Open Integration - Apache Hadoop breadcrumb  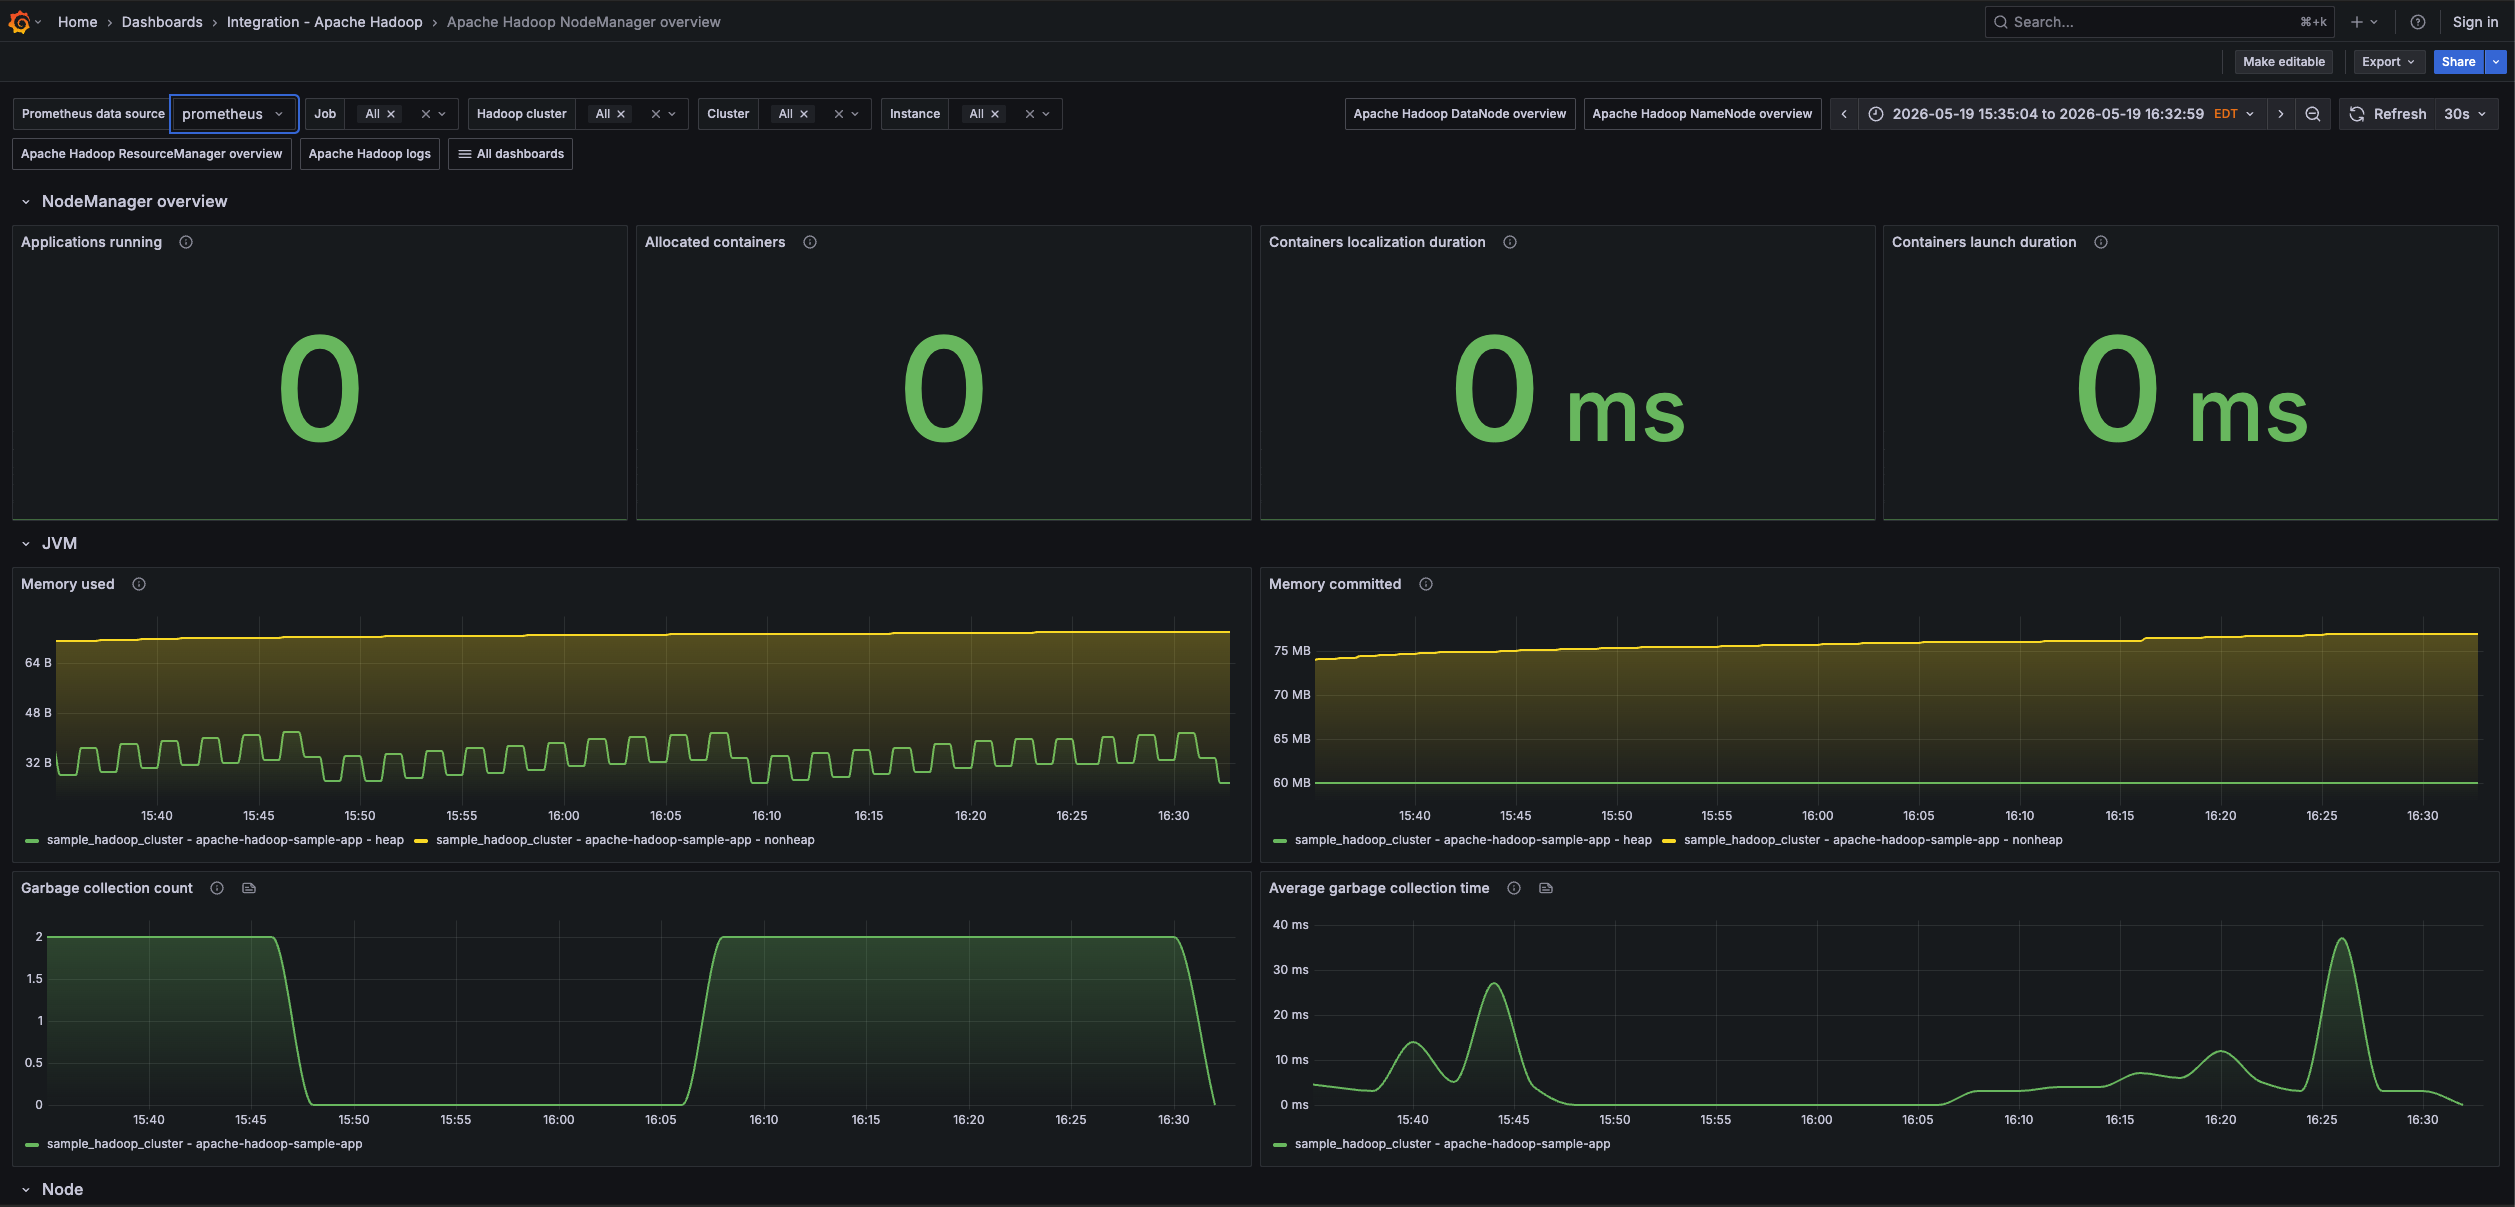pyautogui.click(x=325, y=22)
